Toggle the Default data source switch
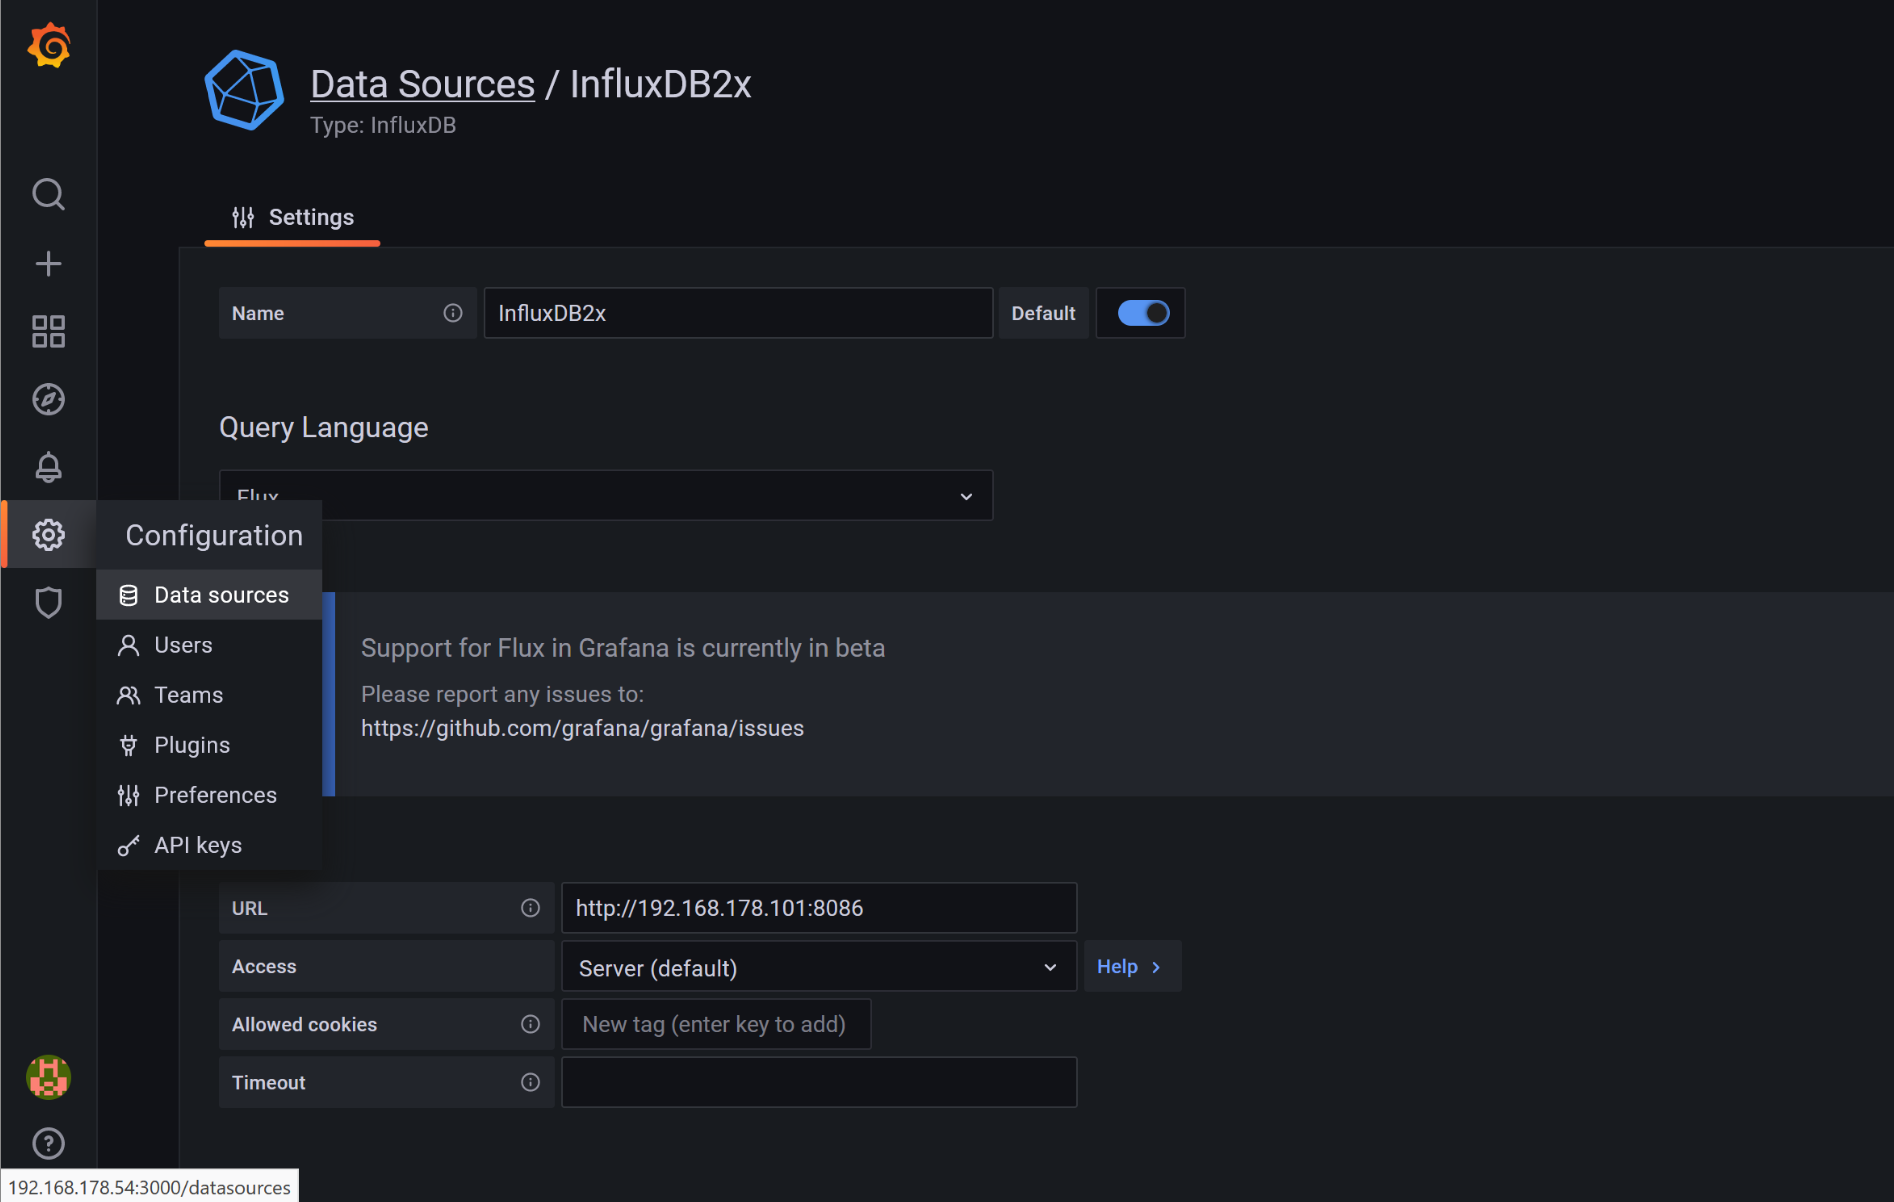Screen dimensions: 1894x1202 1143,313
